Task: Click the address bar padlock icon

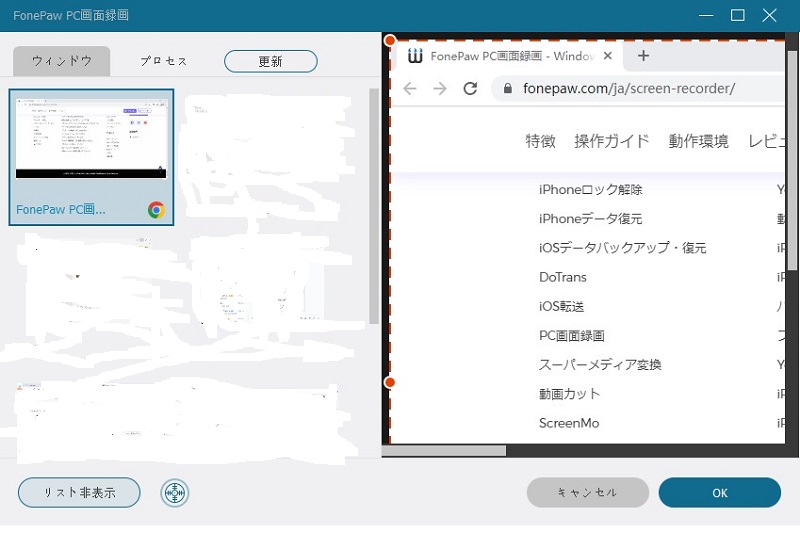Action: click(508, 88)
